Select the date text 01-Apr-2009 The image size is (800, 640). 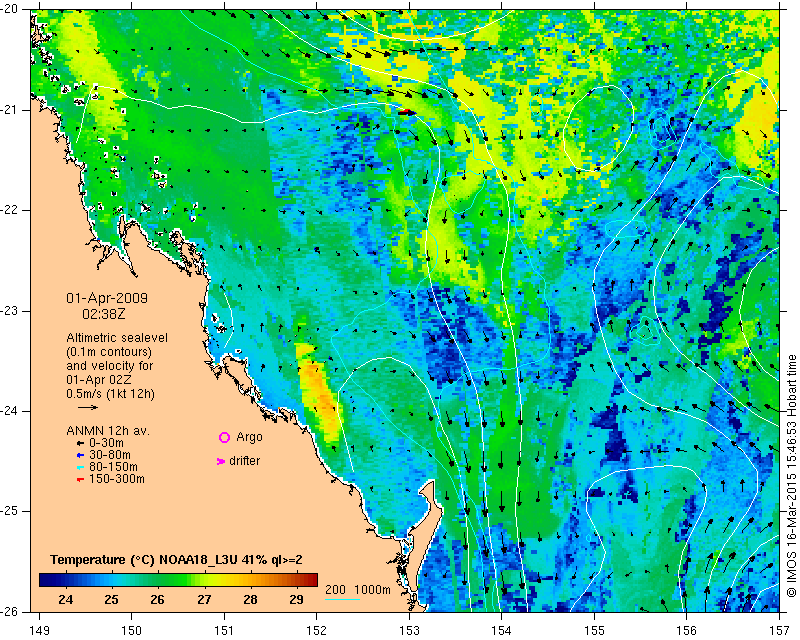107,298
